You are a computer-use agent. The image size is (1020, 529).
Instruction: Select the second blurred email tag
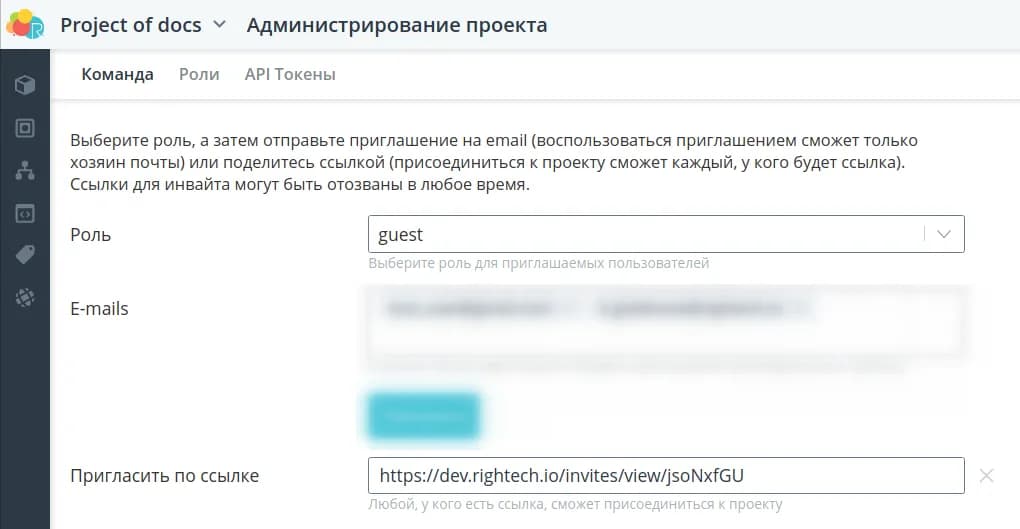[x=700, y=310]
